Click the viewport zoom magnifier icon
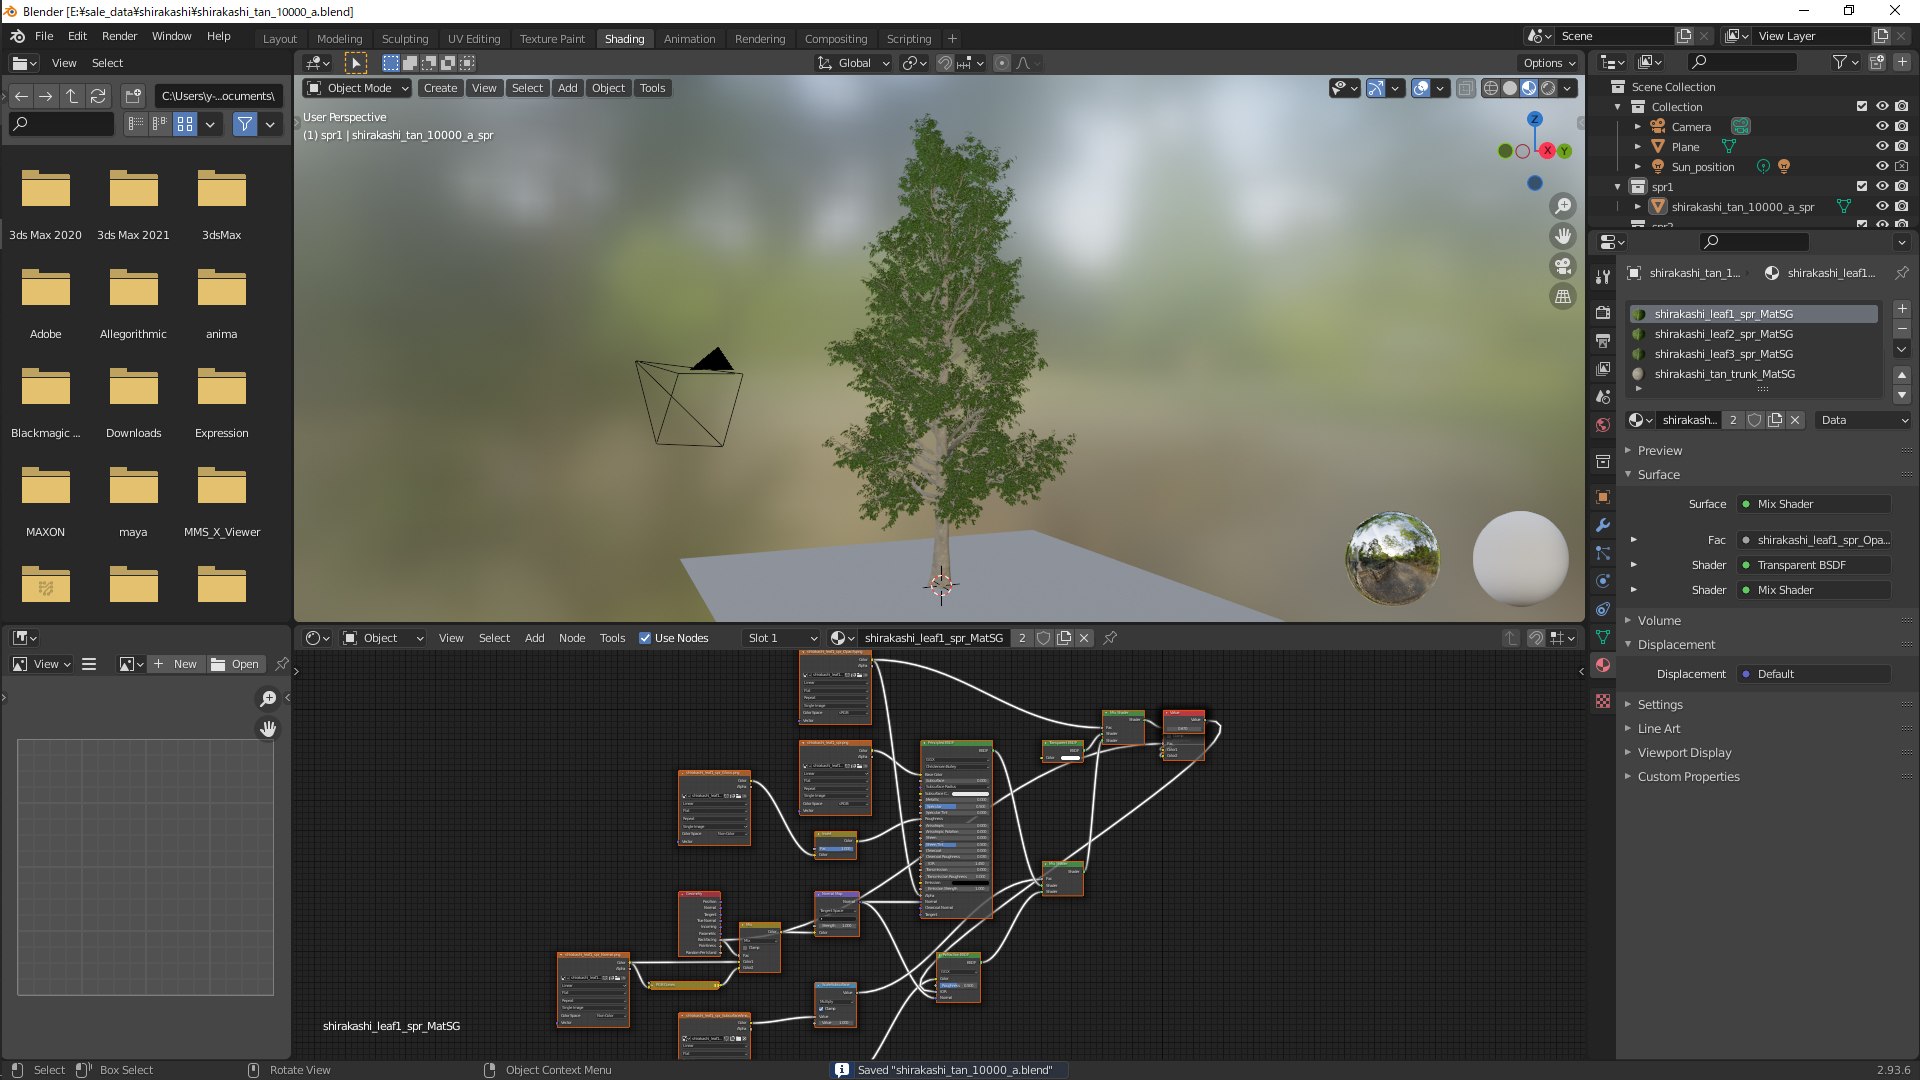Viewport: 1920px width, 1080px height. click(x=1562, y=207)
